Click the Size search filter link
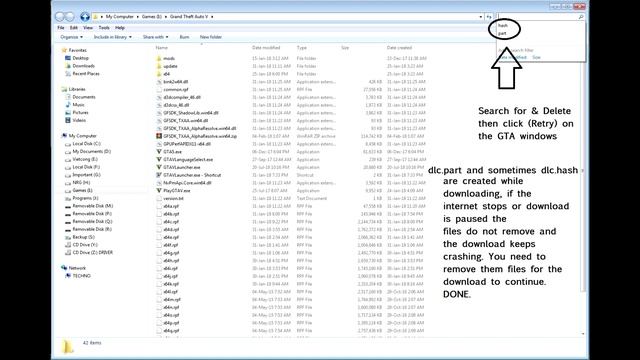The height and width of the screenshot is (360, 640). pos(536,58)
